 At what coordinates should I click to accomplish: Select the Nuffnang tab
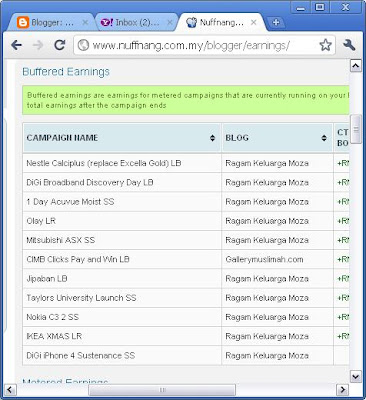click(x=222, y=22)
